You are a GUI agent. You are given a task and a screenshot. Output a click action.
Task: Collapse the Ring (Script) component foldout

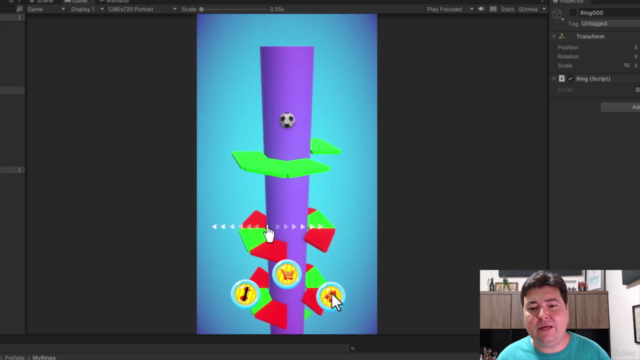554,78
